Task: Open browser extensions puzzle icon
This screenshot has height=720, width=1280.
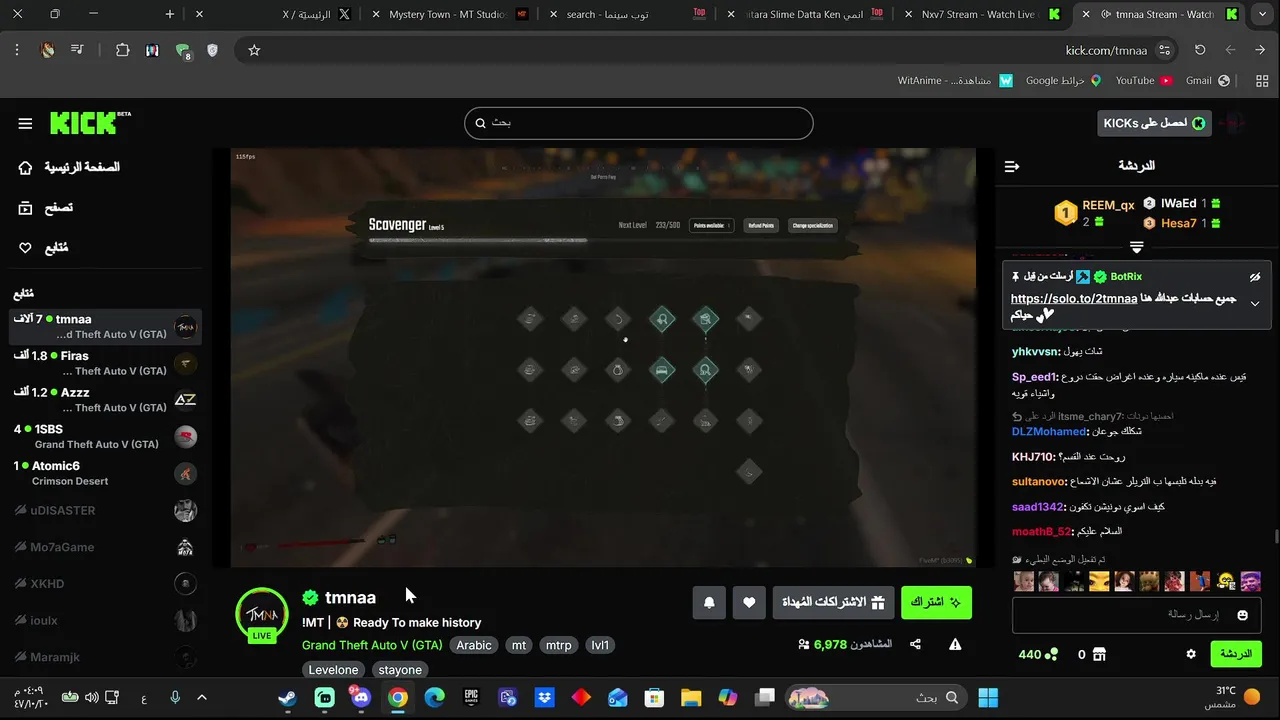Action: point(122,50)
